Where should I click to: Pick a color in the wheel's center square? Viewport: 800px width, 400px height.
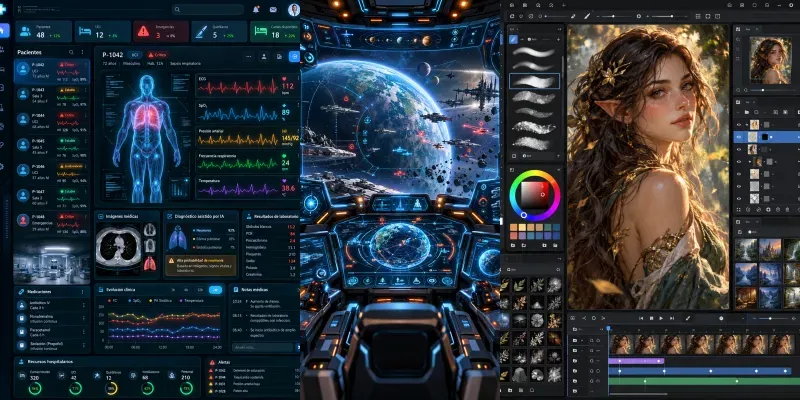(534, 195)
